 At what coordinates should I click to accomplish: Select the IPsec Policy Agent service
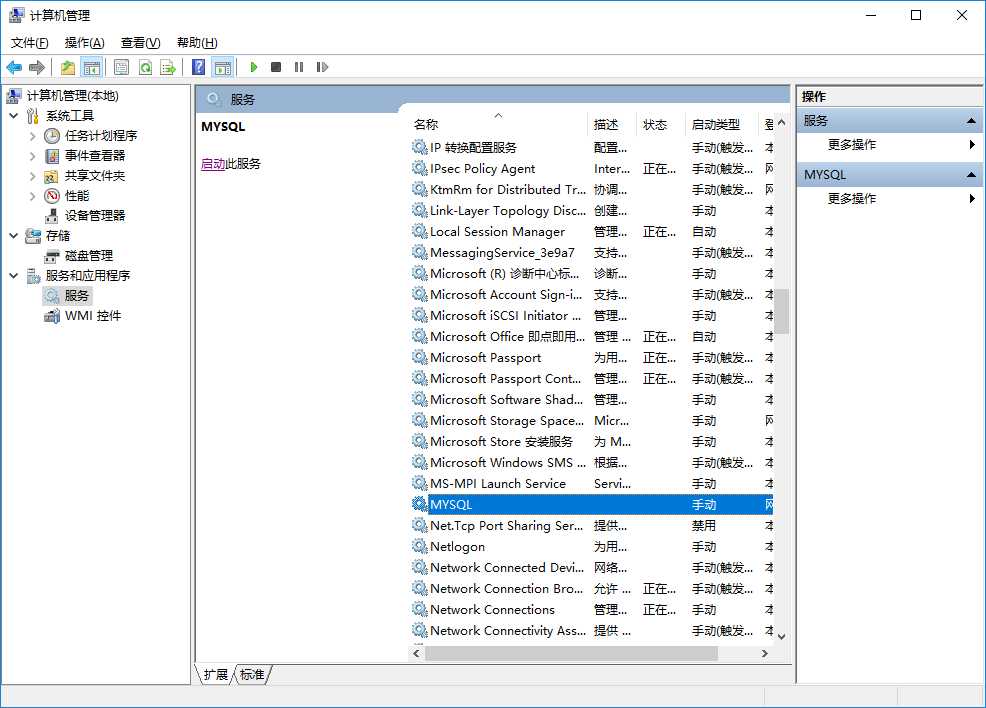click(592, 169)
